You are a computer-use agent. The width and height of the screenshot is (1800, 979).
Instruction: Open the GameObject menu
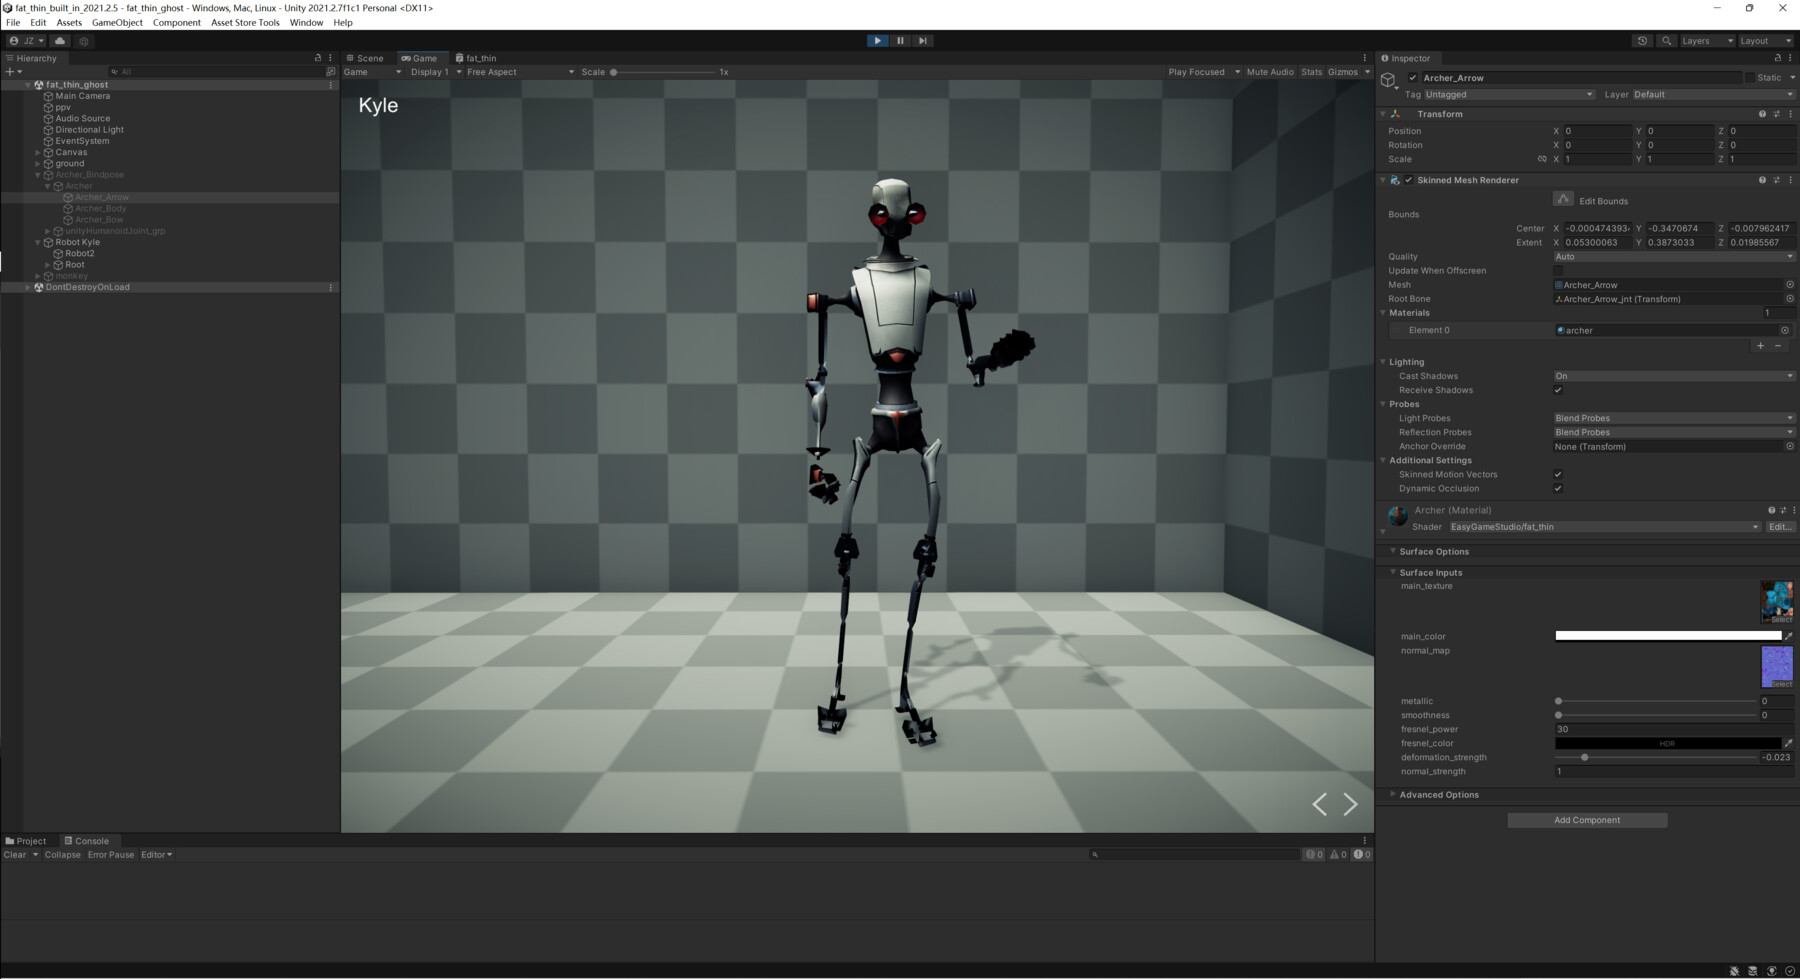pyautogui.click(x=116, y=22)
